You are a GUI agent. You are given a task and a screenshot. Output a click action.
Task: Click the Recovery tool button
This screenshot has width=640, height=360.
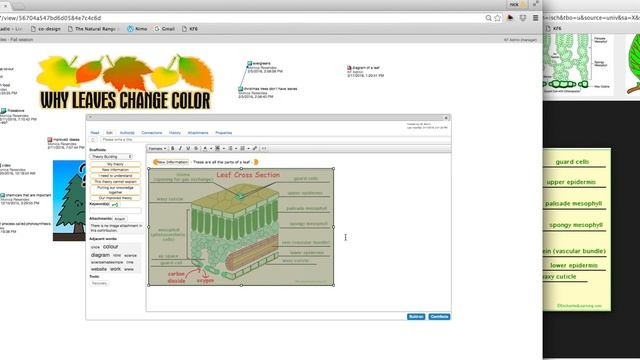coord(99,283)
